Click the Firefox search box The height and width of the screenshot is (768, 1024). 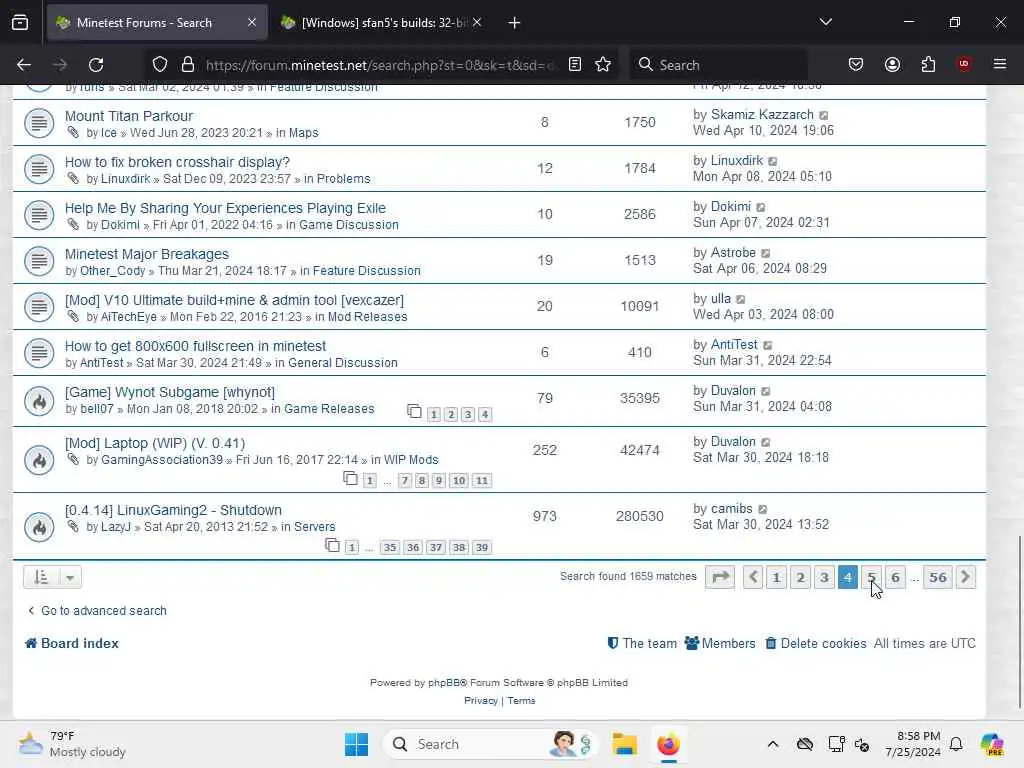718,65
